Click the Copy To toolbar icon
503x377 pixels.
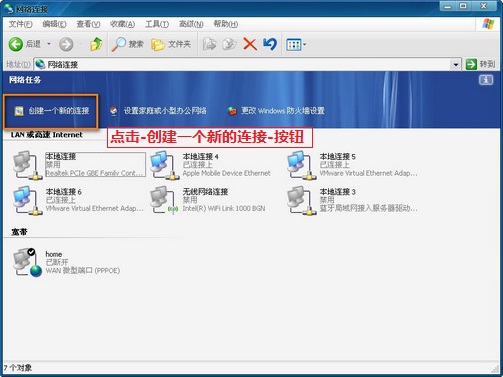pos(229,44)
